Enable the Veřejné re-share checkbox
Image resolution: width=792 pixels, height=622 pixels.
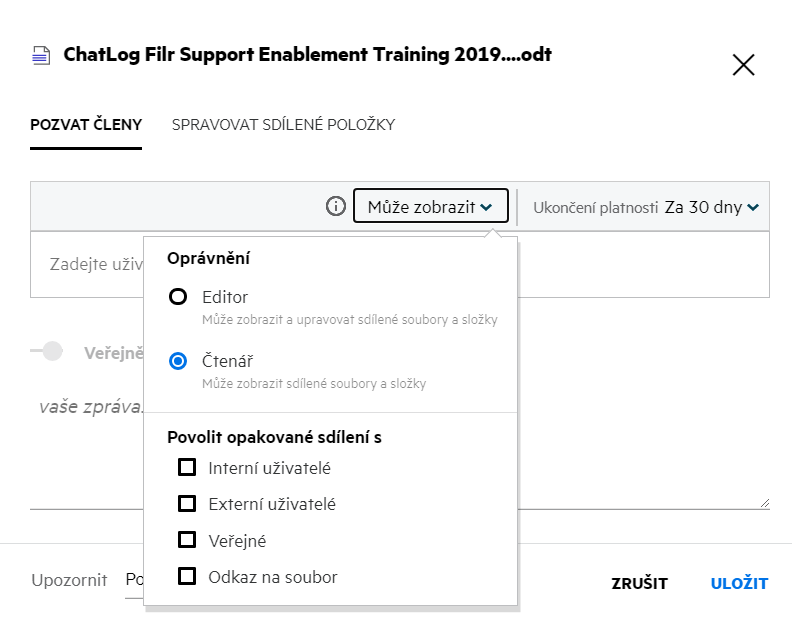186,540
